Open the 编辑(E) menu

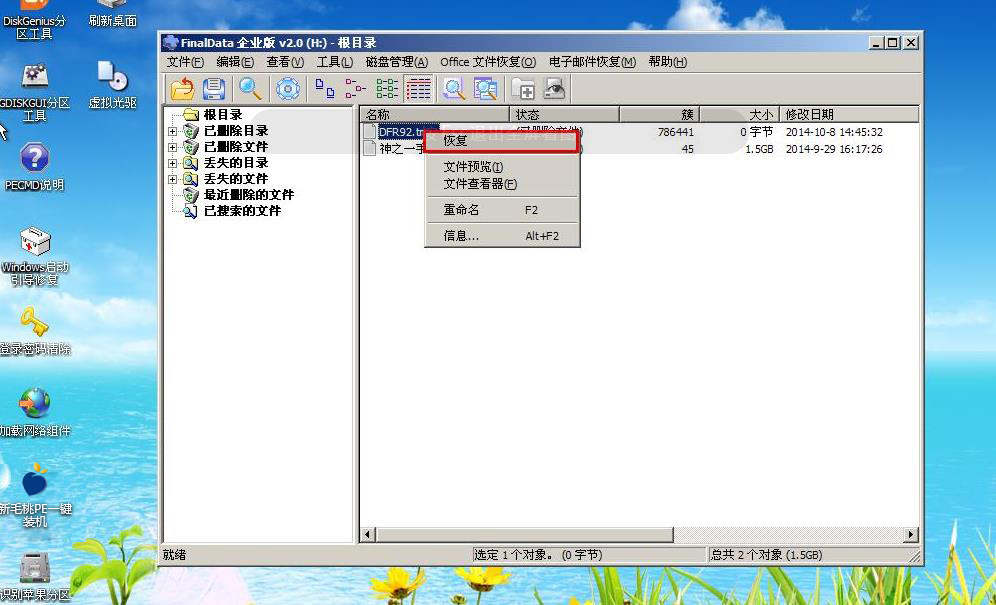pos(234,62)
